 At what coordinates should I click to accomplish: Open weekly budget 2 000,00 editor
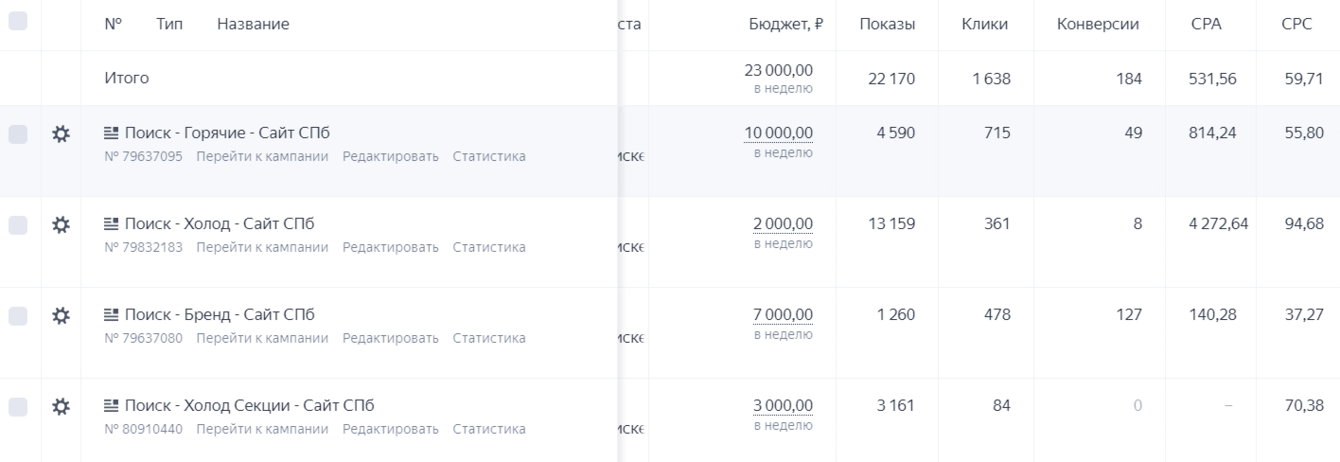click(x=782, y=223)
